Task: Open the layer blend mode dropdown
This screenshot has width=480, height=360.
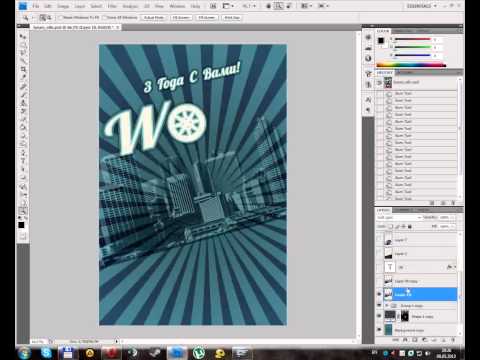Action: tap(399, 217)
